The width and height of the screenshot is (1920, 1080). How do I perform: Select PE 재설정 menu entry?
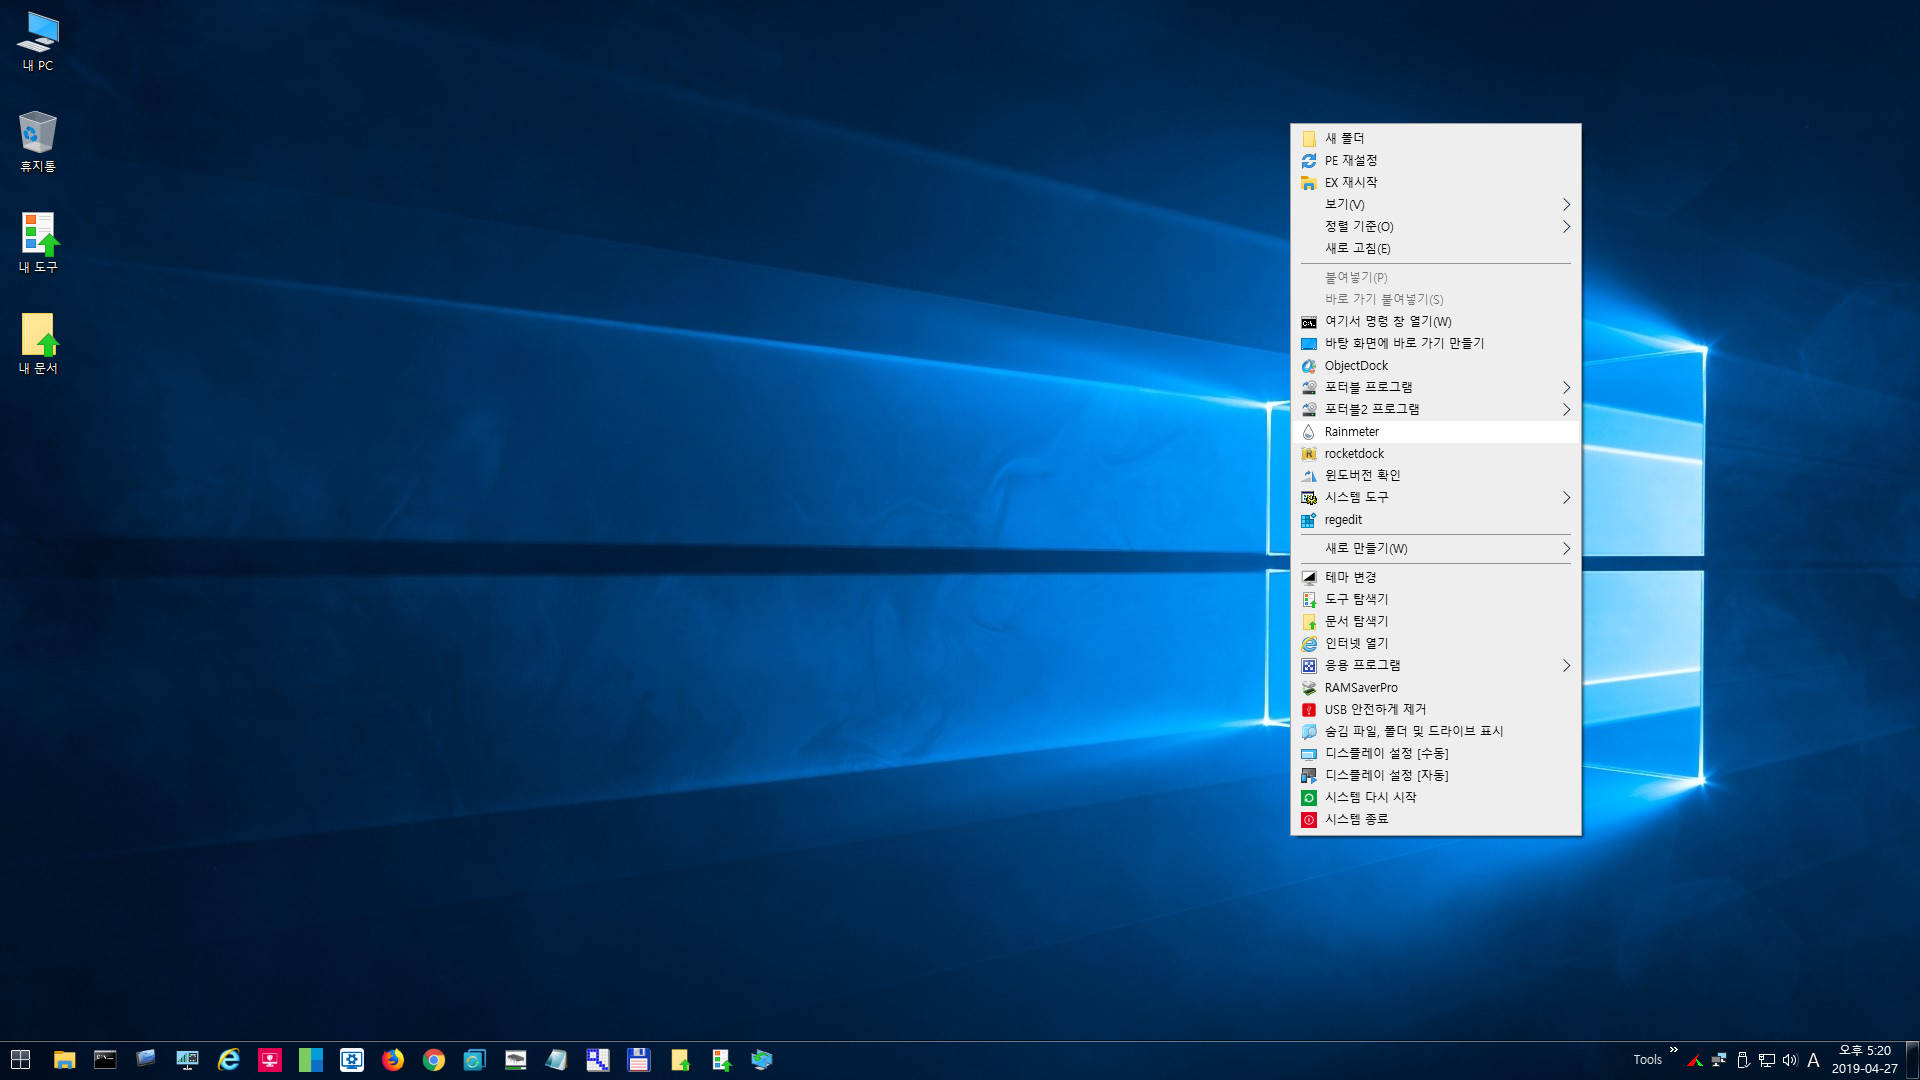pos(1436,160)
